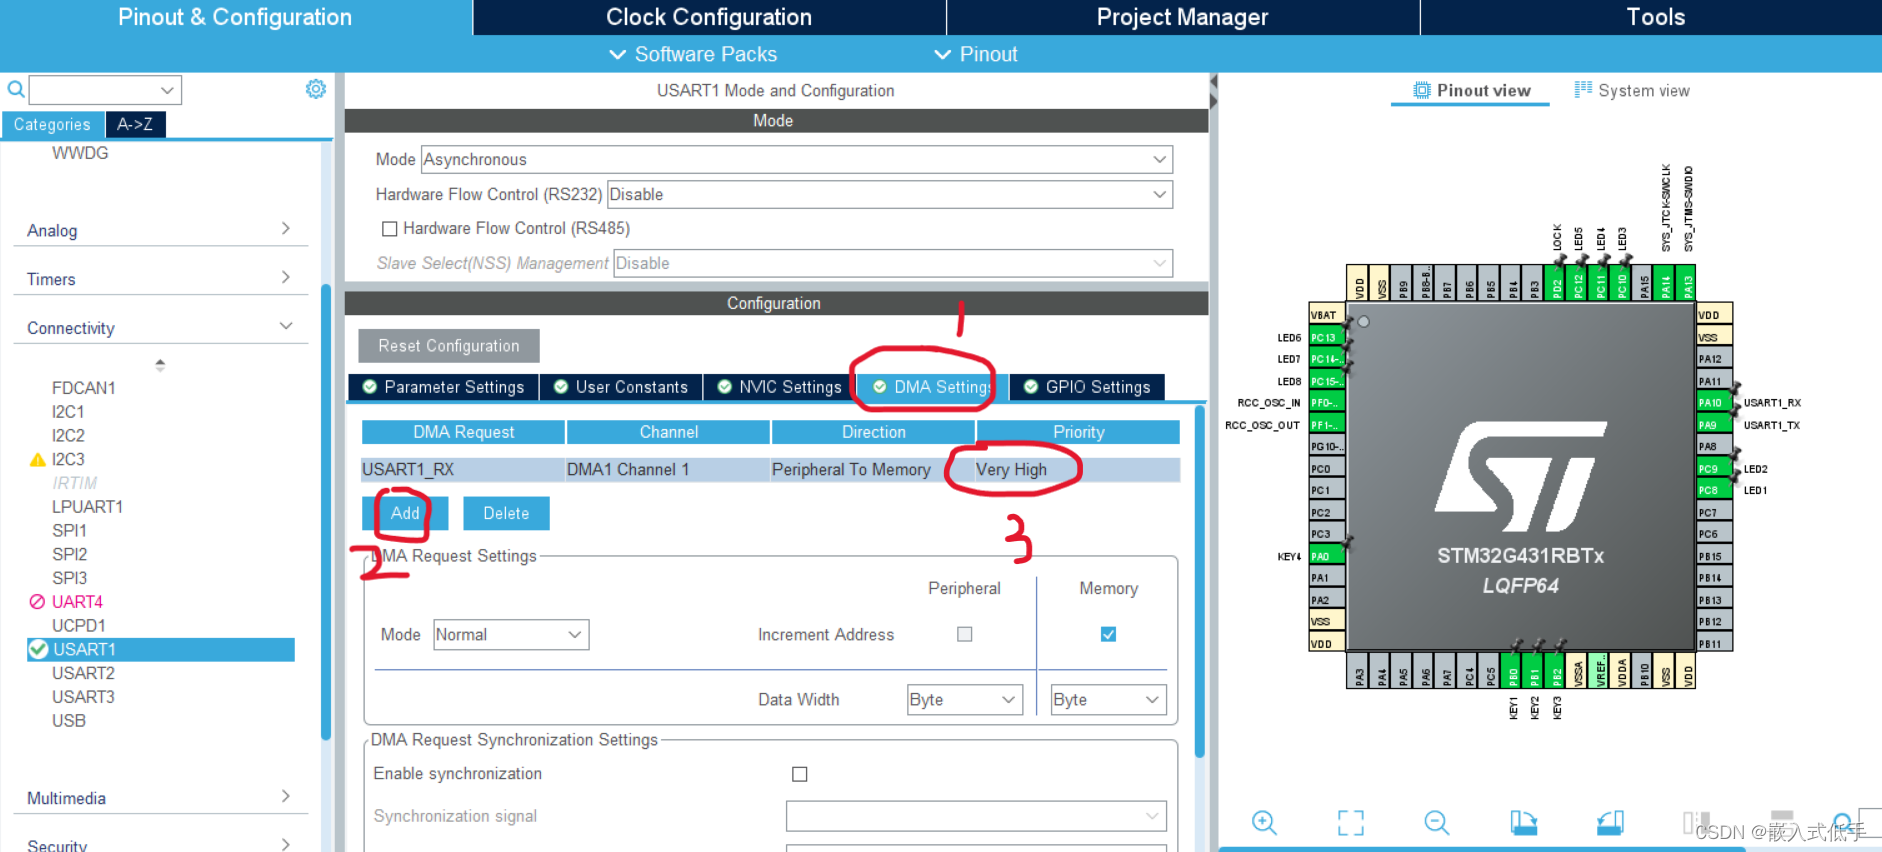
Task: Zoom in on the pinout view
Action: [1264, 822]
